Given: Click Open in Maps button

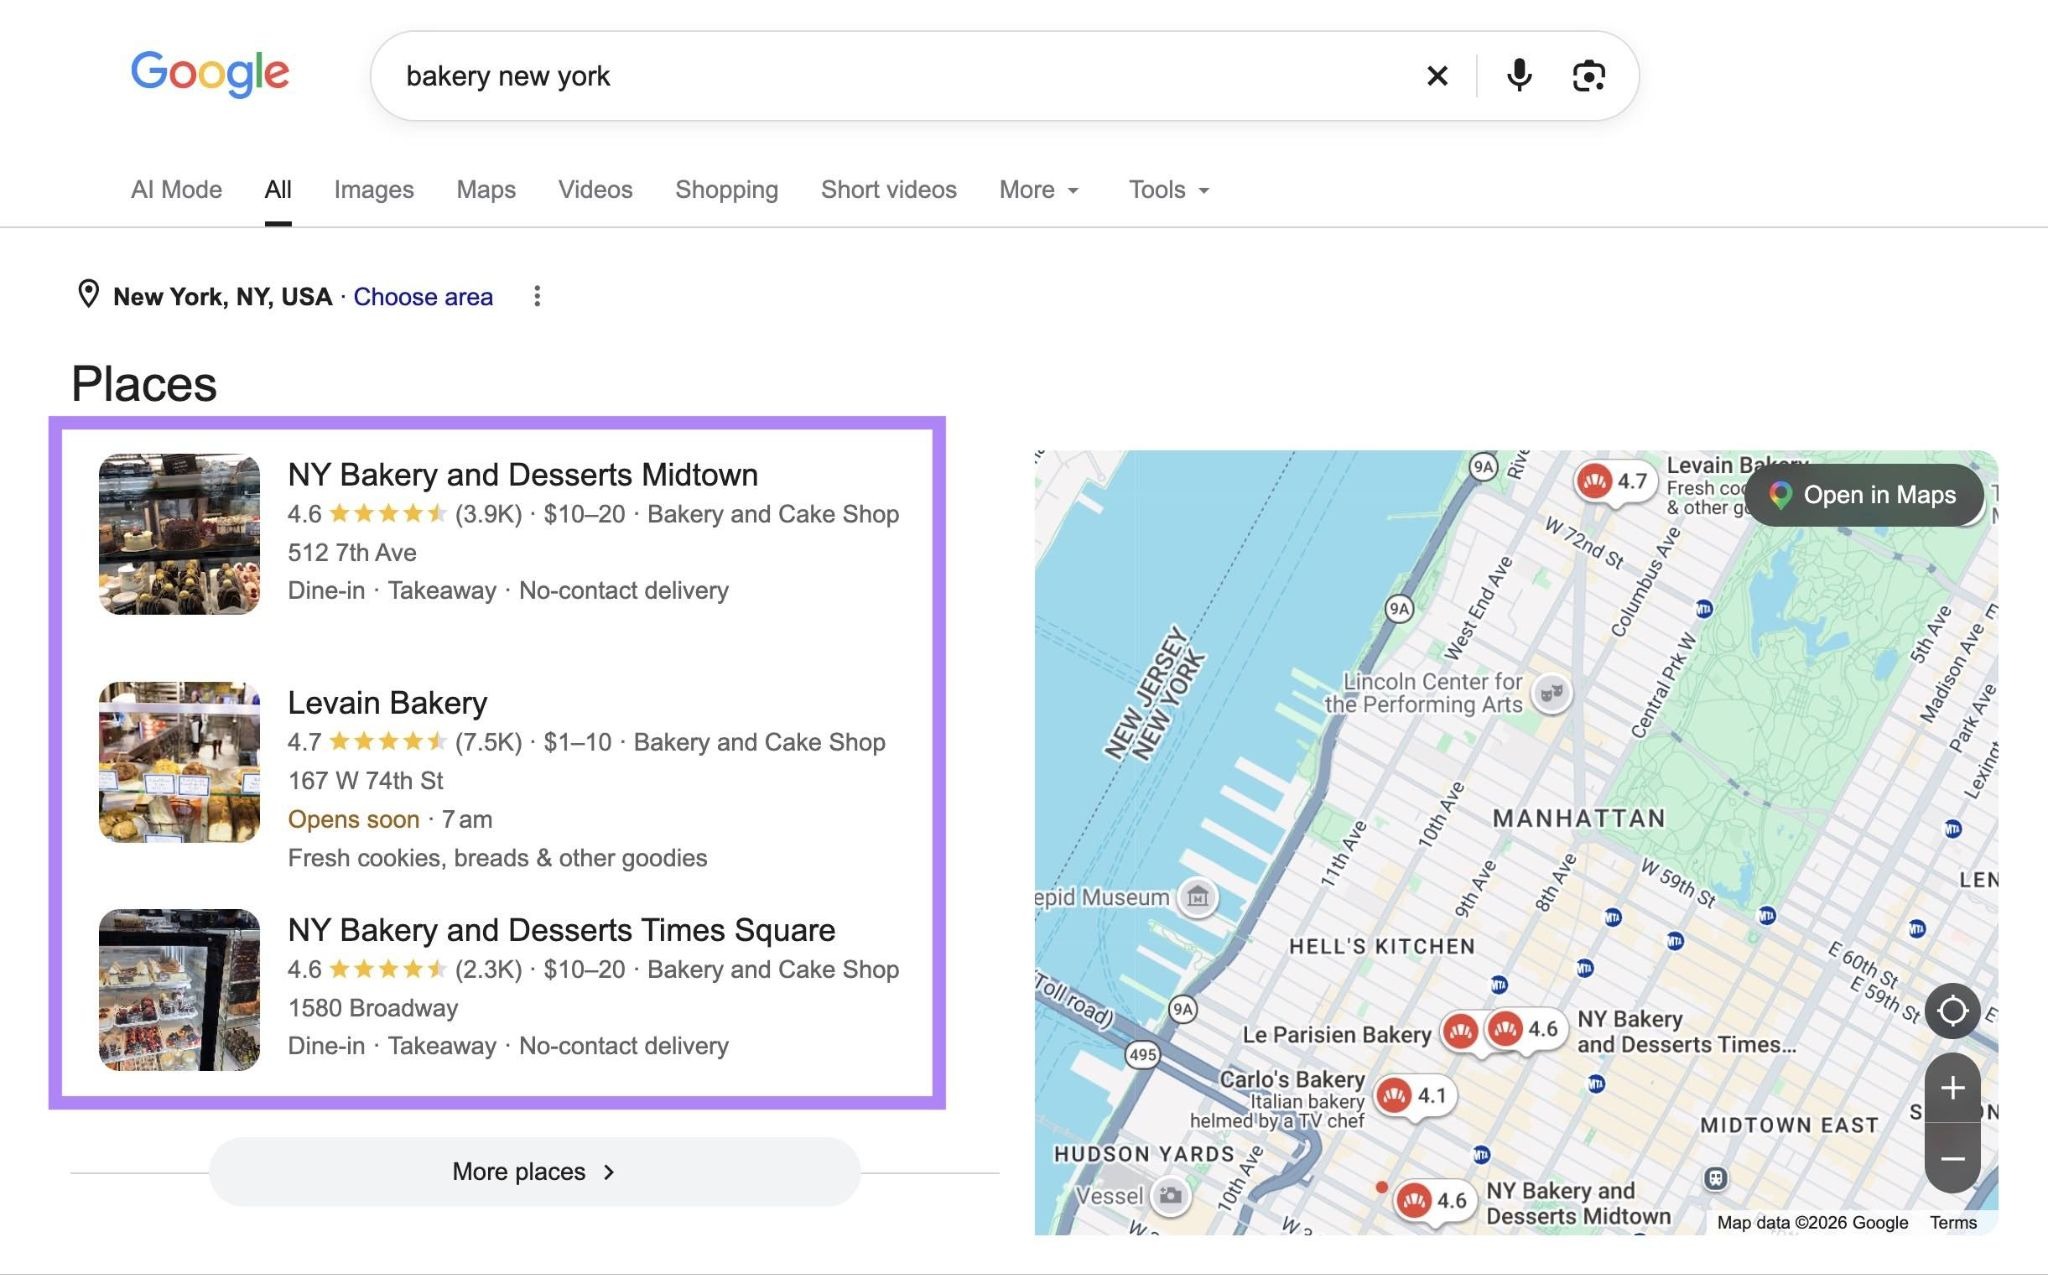Looking at the screenshot, I should pos(1865,495).
